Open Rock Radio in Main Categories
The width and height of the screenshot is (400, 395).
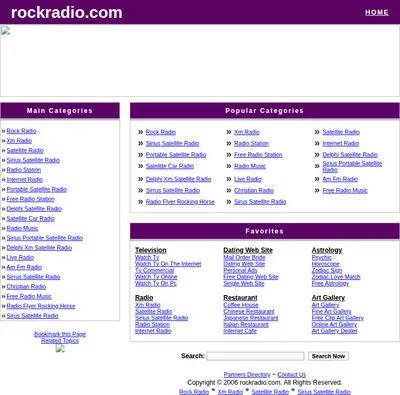[x=21, y=131]
